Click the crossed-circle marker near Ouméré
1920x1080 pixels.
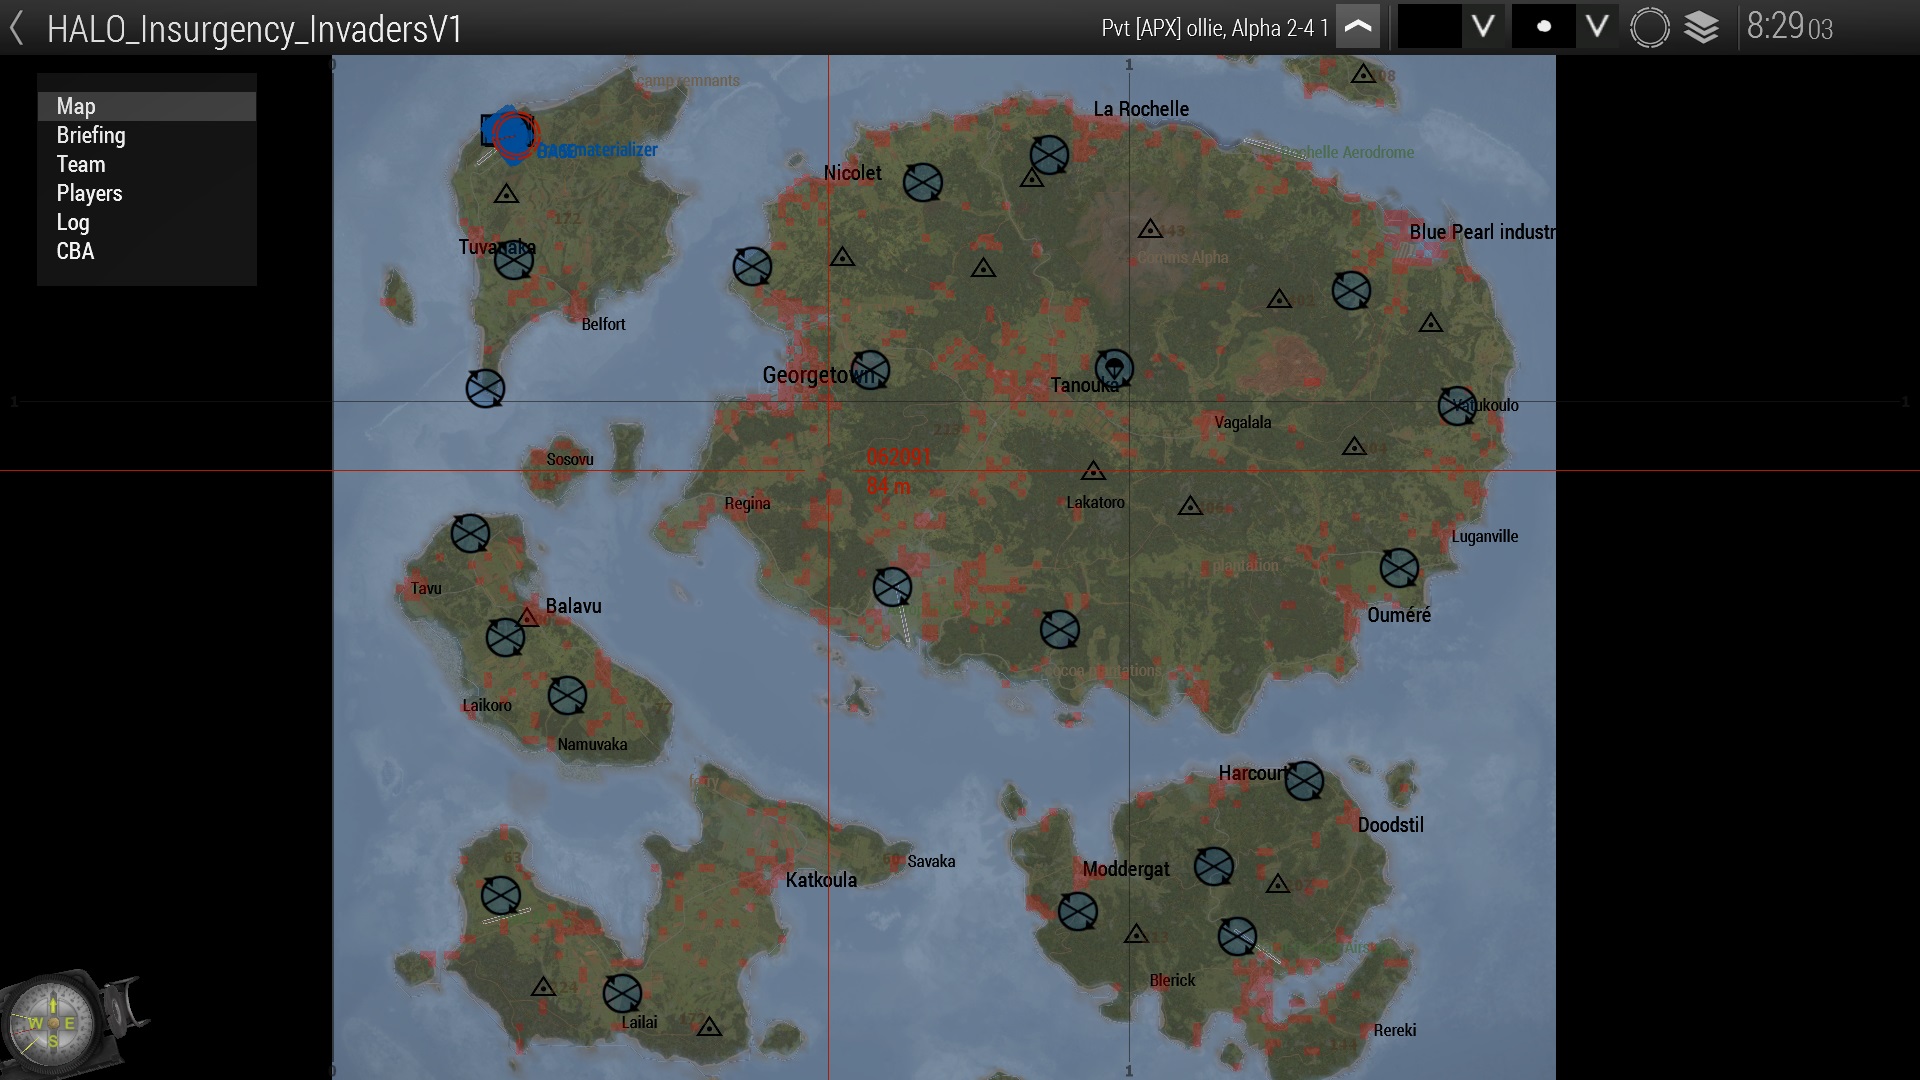click(1399, 568)
